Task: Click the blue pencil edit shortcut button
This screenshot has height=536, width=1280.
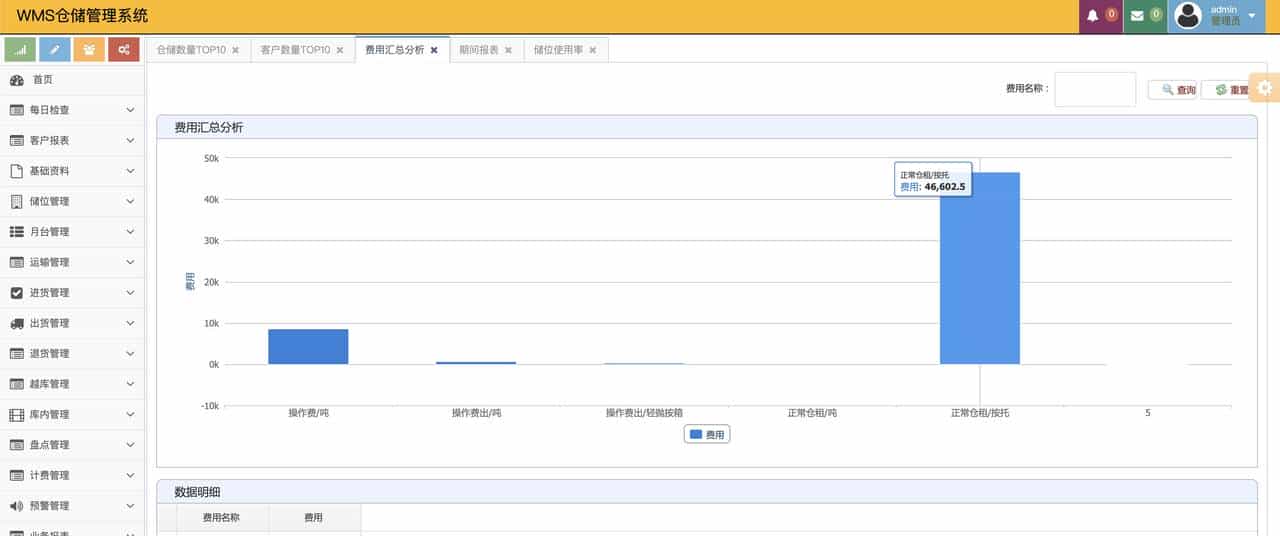Action: point(54,49)
